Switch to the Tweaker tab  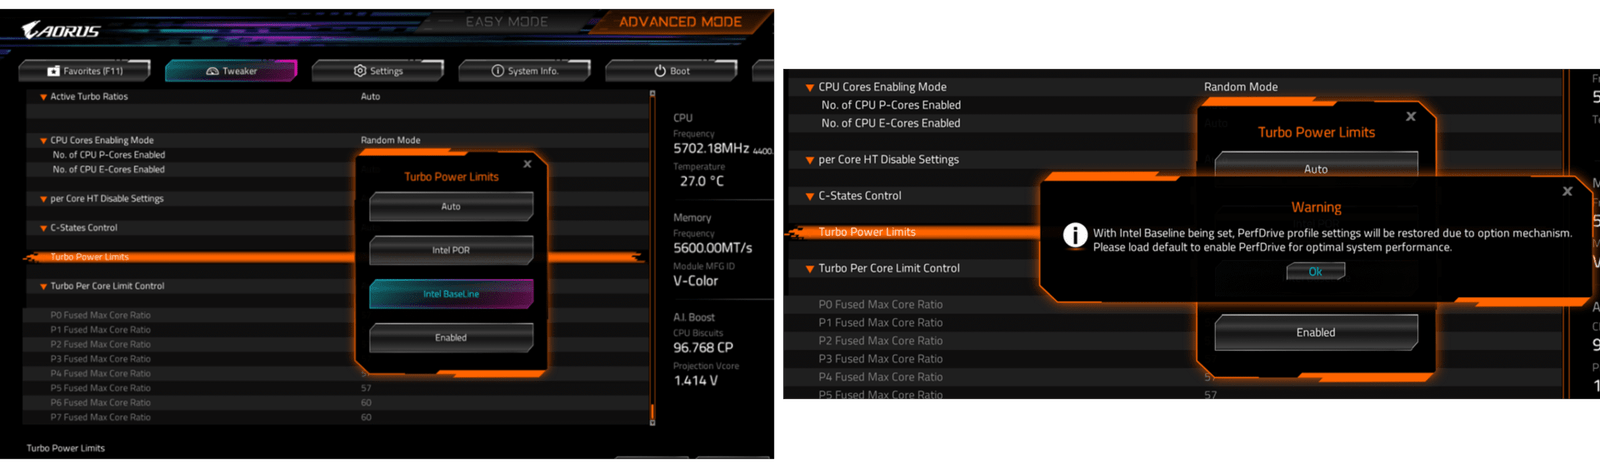231,71
